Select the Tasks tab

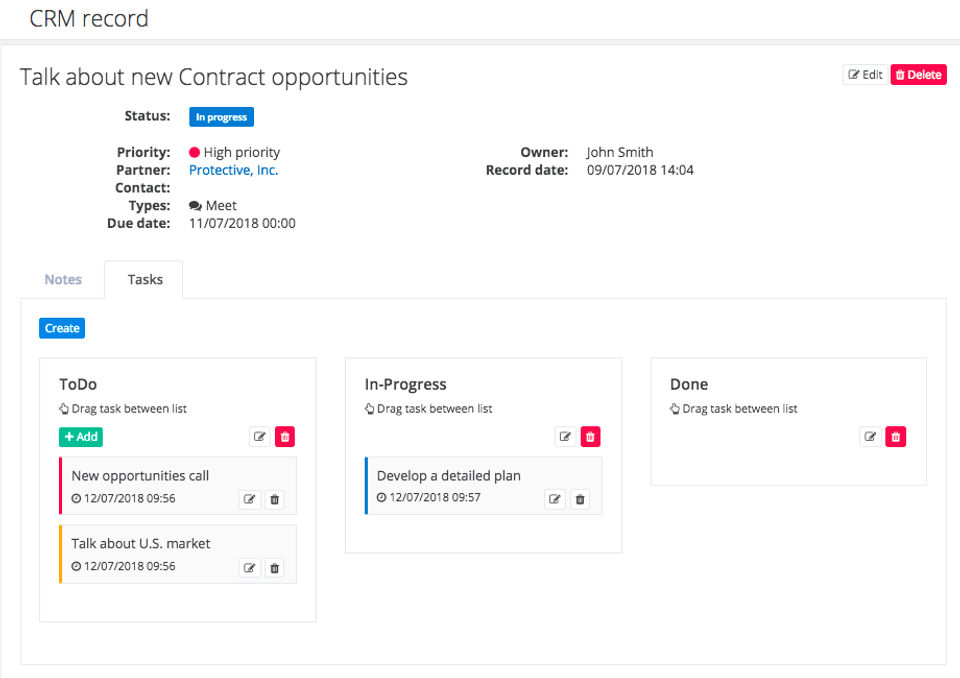(x=145, y=280)
